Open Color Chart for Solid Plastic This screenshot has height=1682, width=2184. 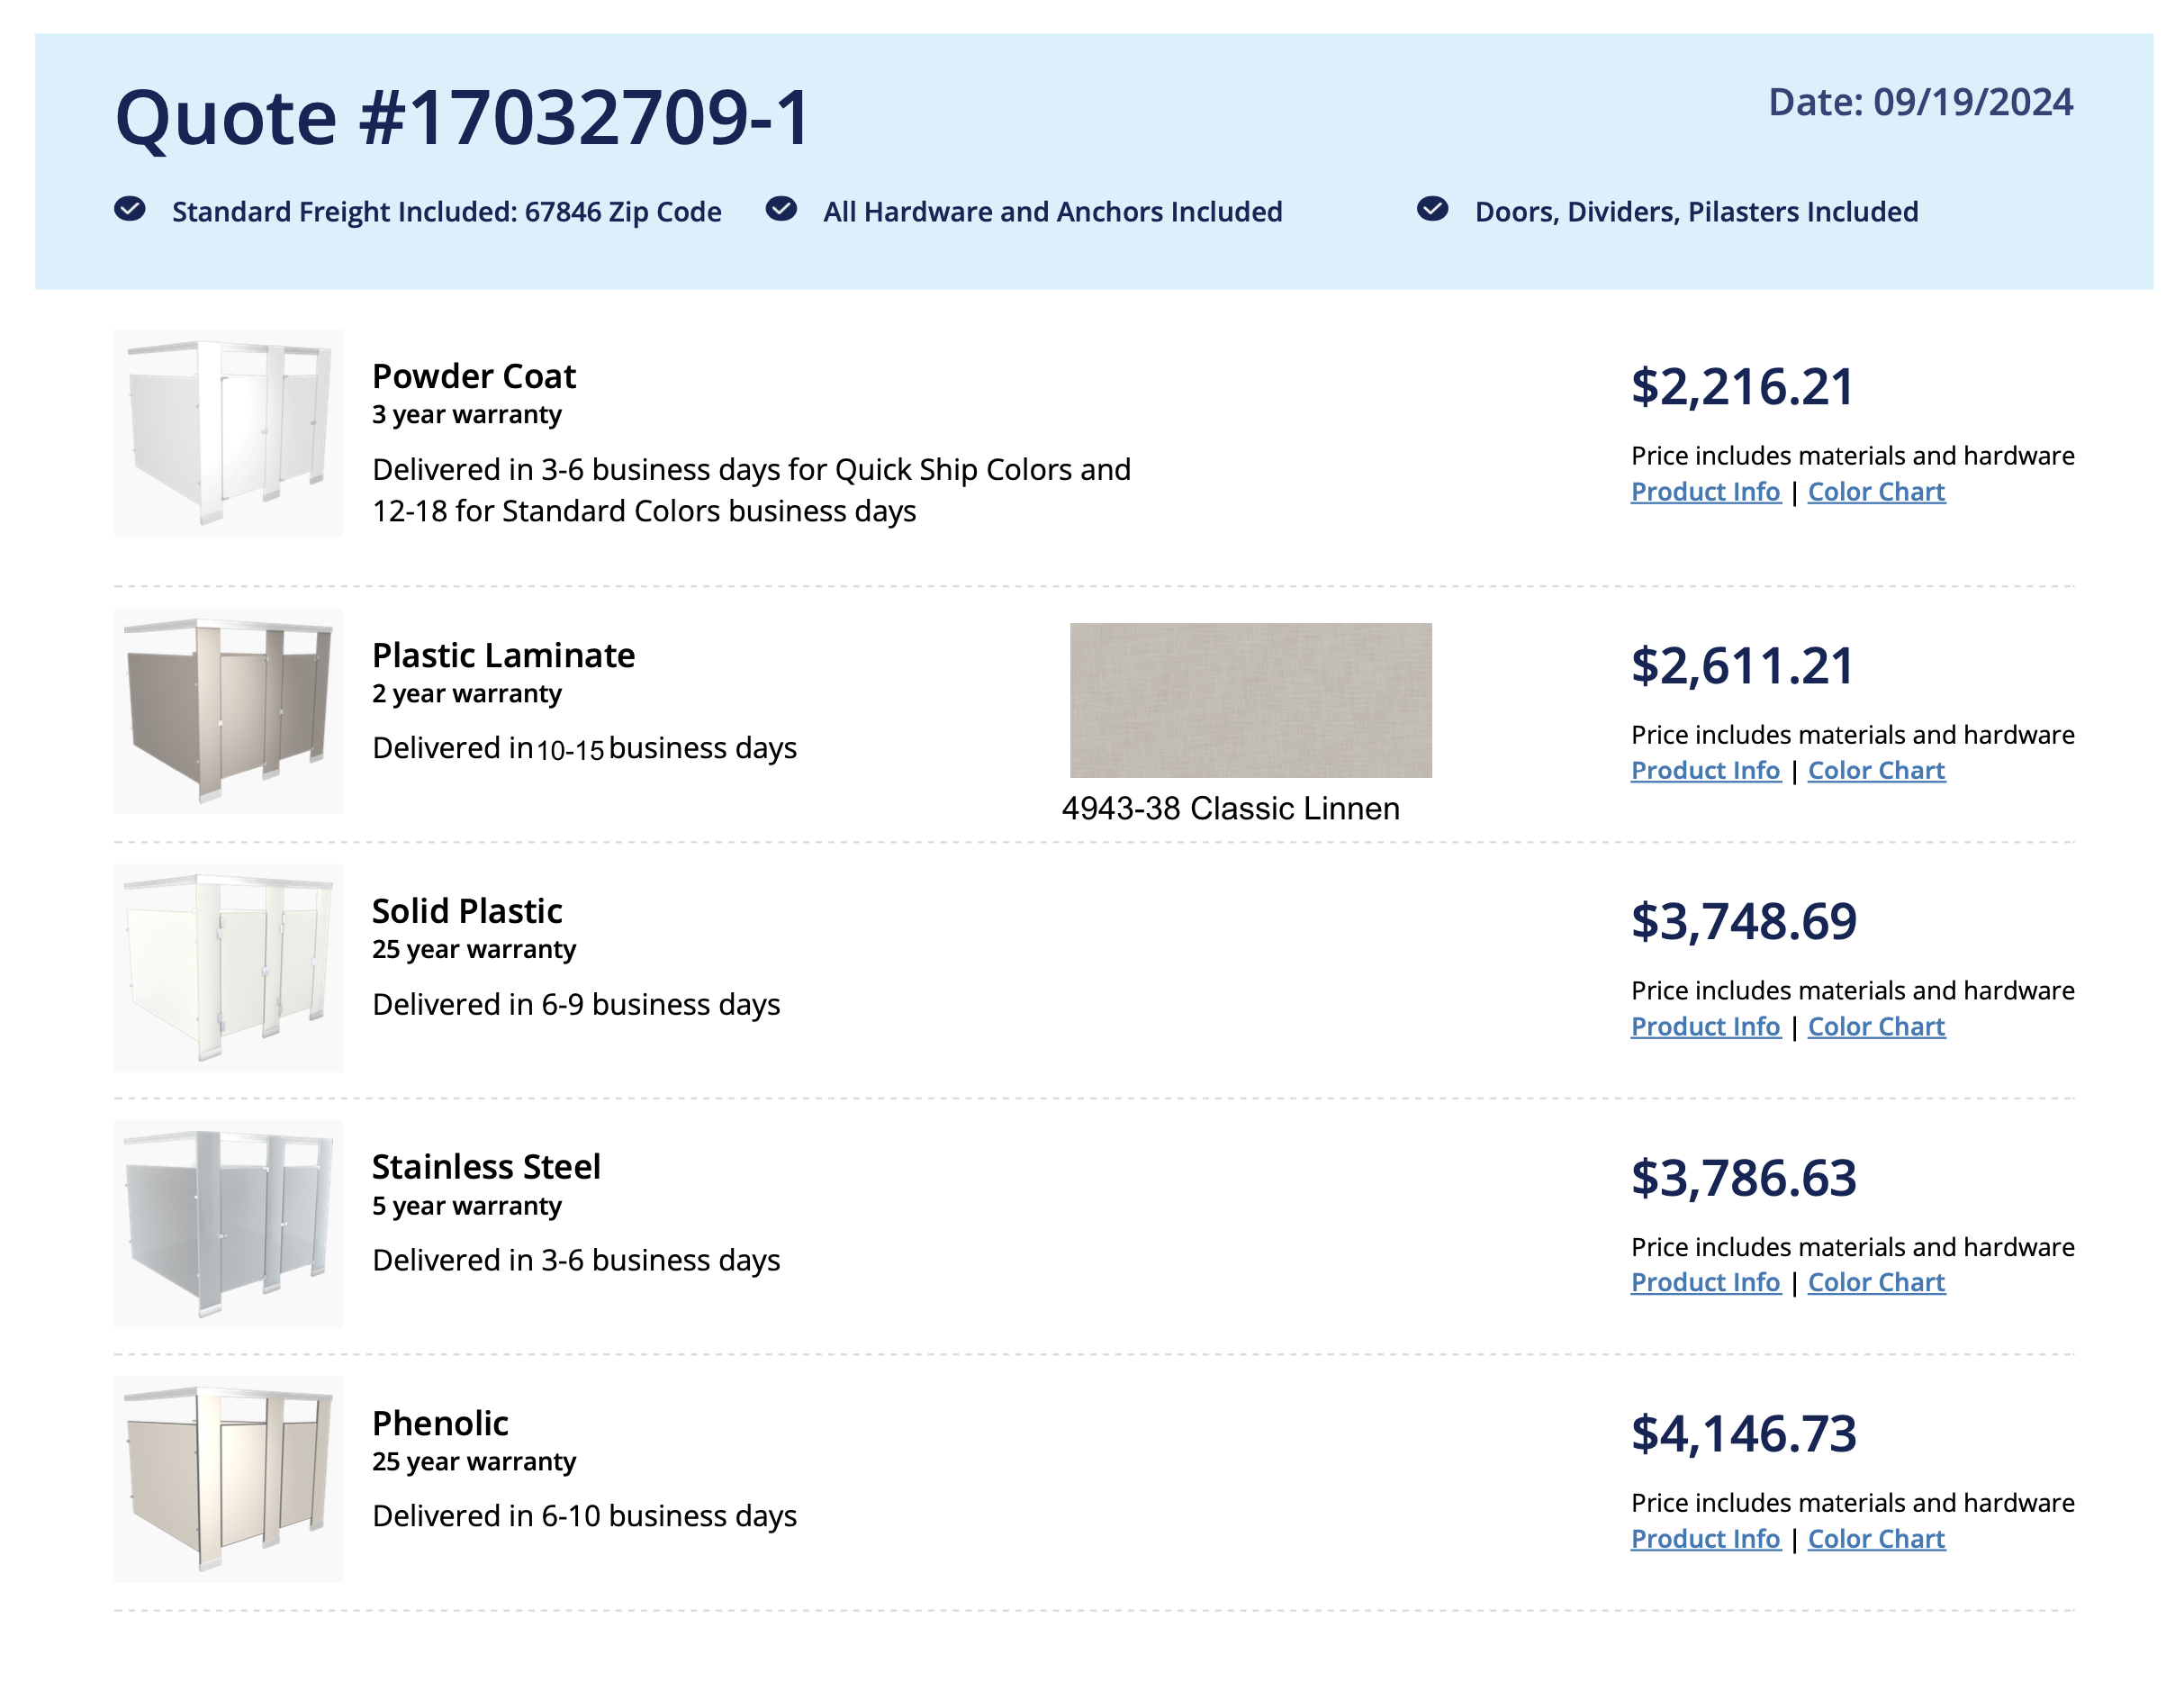[1876, 1027]
